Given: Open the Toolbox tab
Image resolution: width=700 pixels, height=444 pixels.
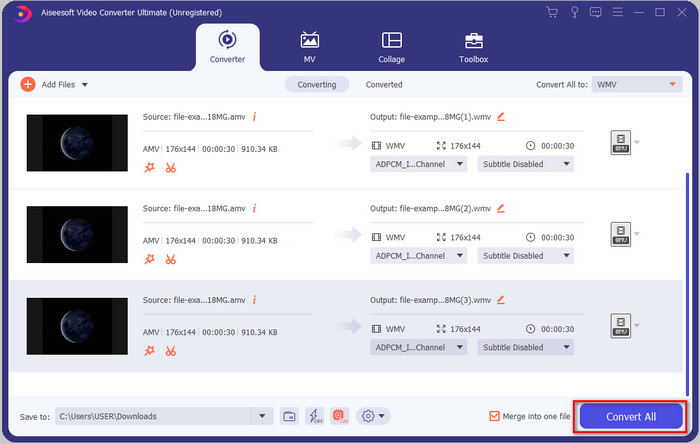Looking at the screenshot, I should coord(473,47).
